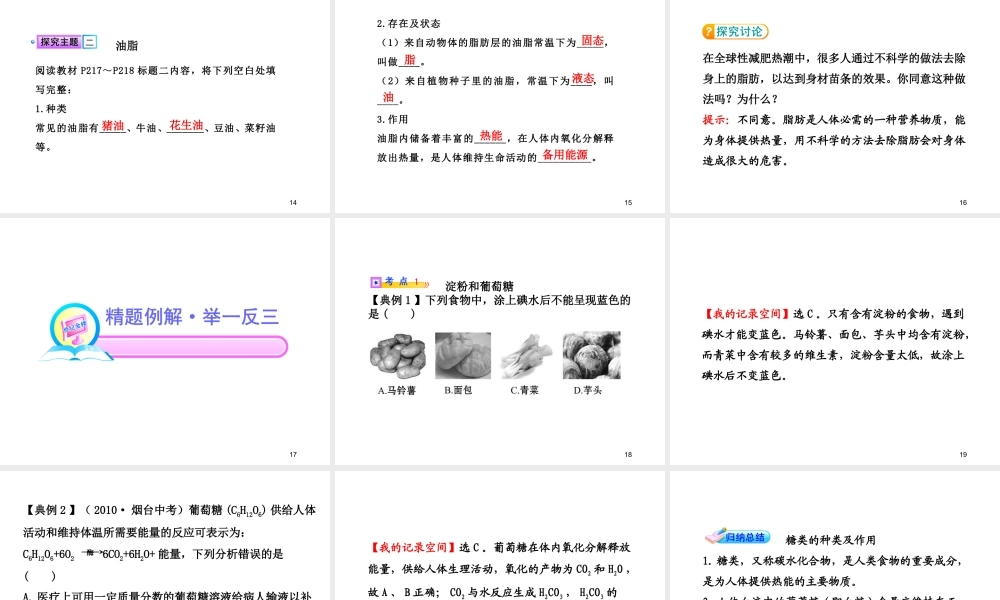
Task: Select the potato image labeled A.马铃薯
Action: (x=398, y=356)
